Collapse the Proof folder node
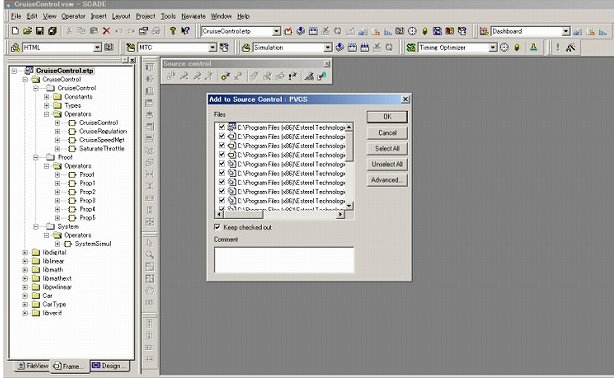 [x=36, y=157]
